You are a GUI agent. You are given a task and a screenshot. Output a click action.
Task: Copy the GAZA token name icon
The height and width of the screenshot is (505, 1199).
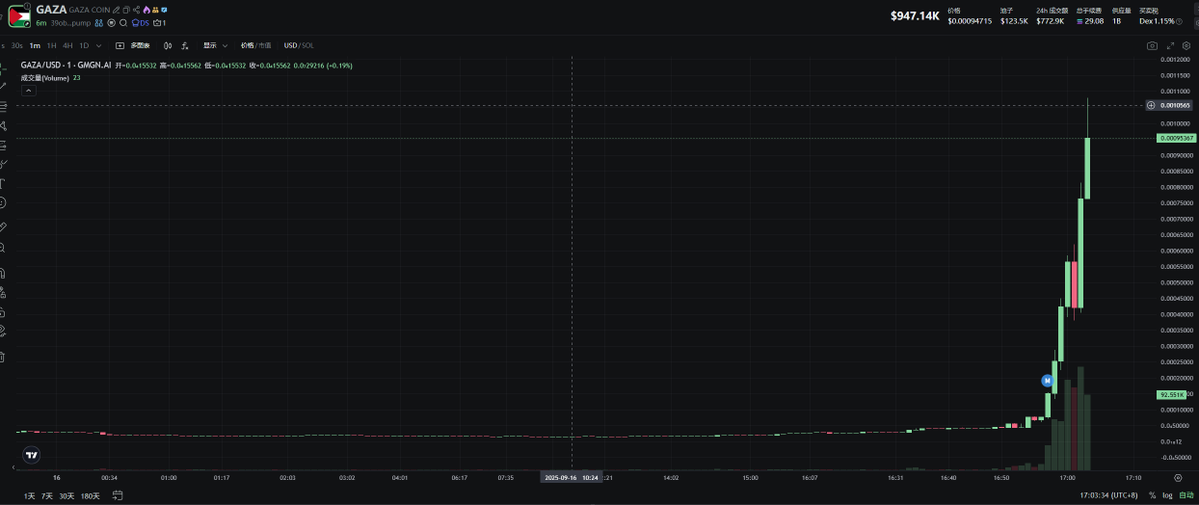126,10
